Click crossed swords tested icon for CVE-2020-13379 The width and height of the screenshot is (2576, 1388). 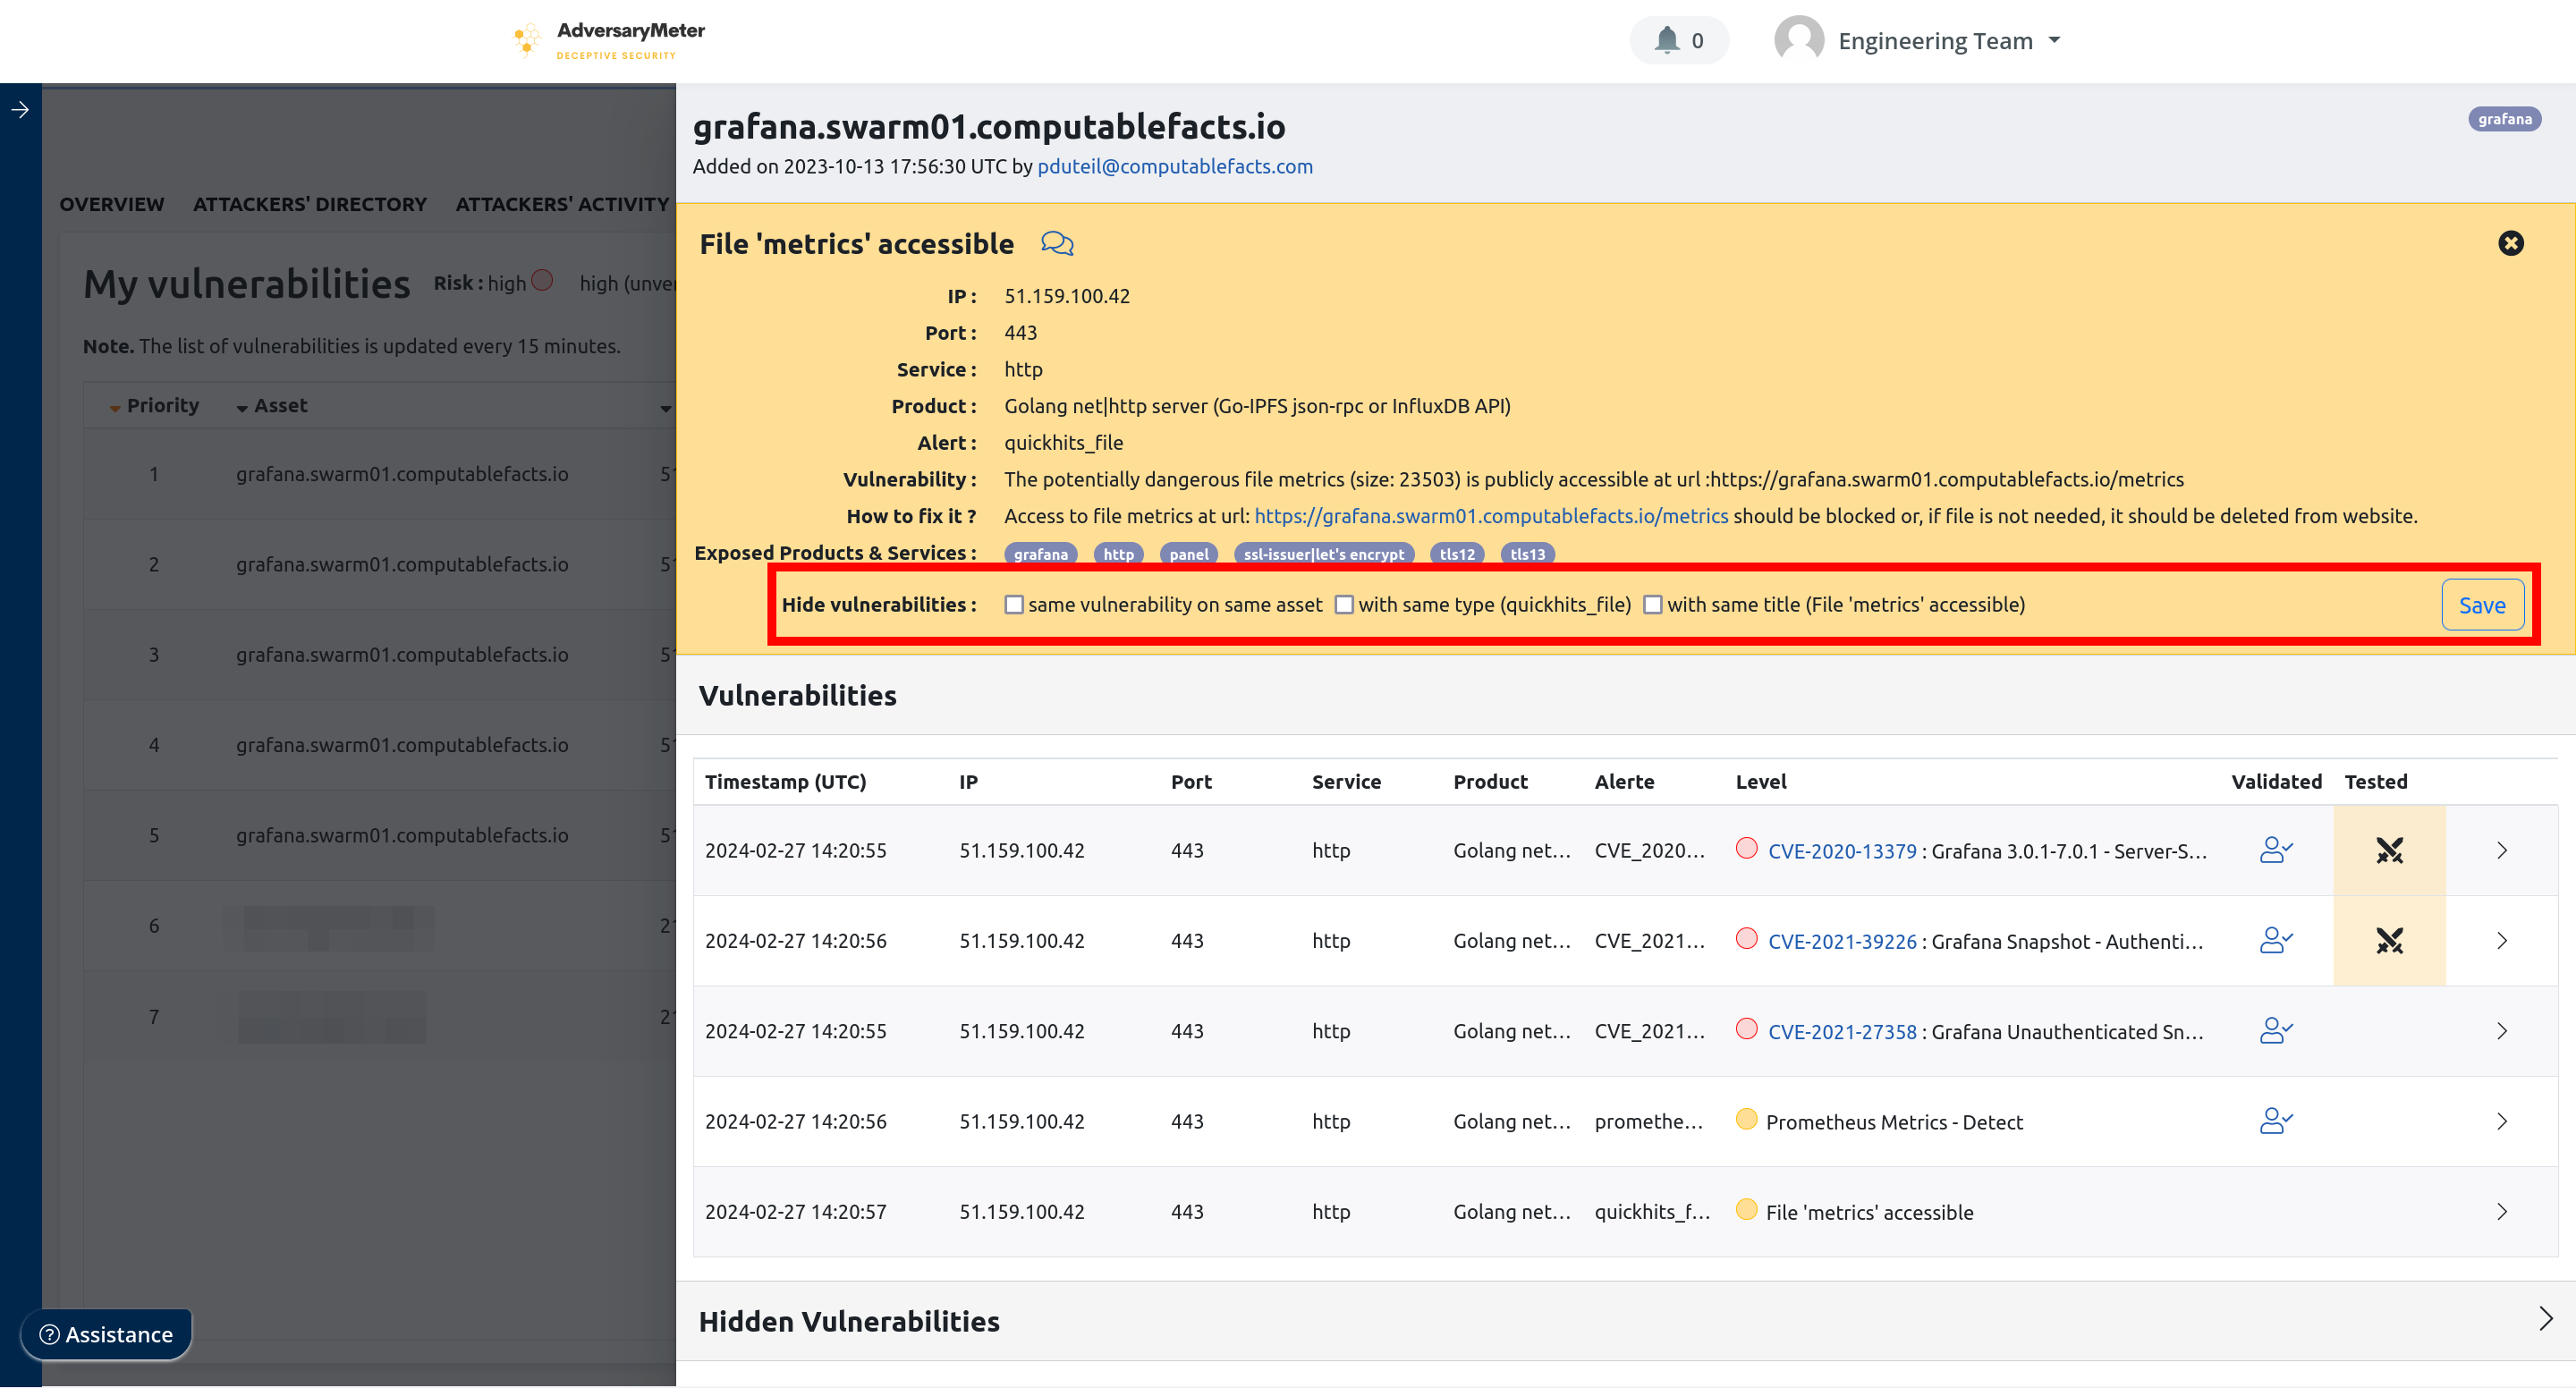pos(2389,850)
